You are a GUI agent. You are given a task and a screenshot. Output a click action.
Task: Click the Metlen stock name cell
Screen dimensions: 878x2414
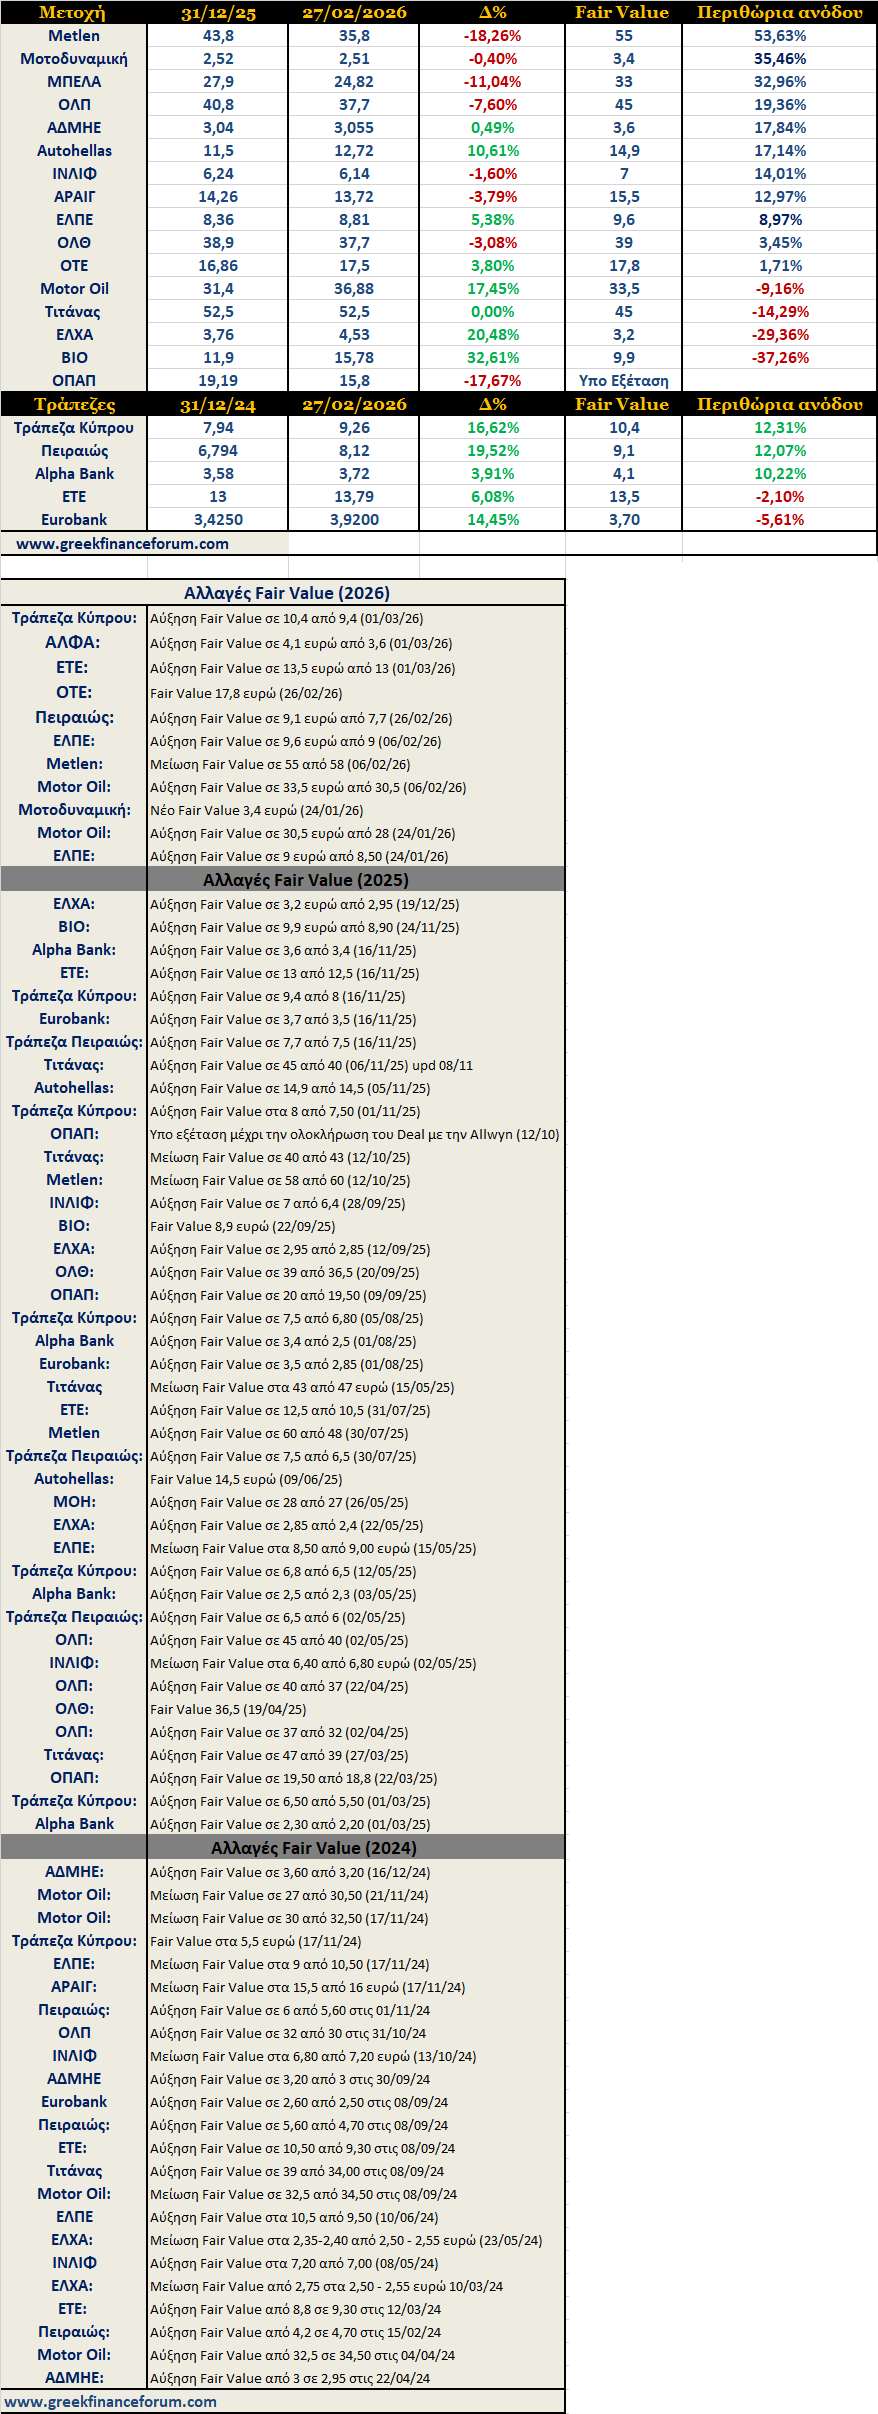click(74, 36)
